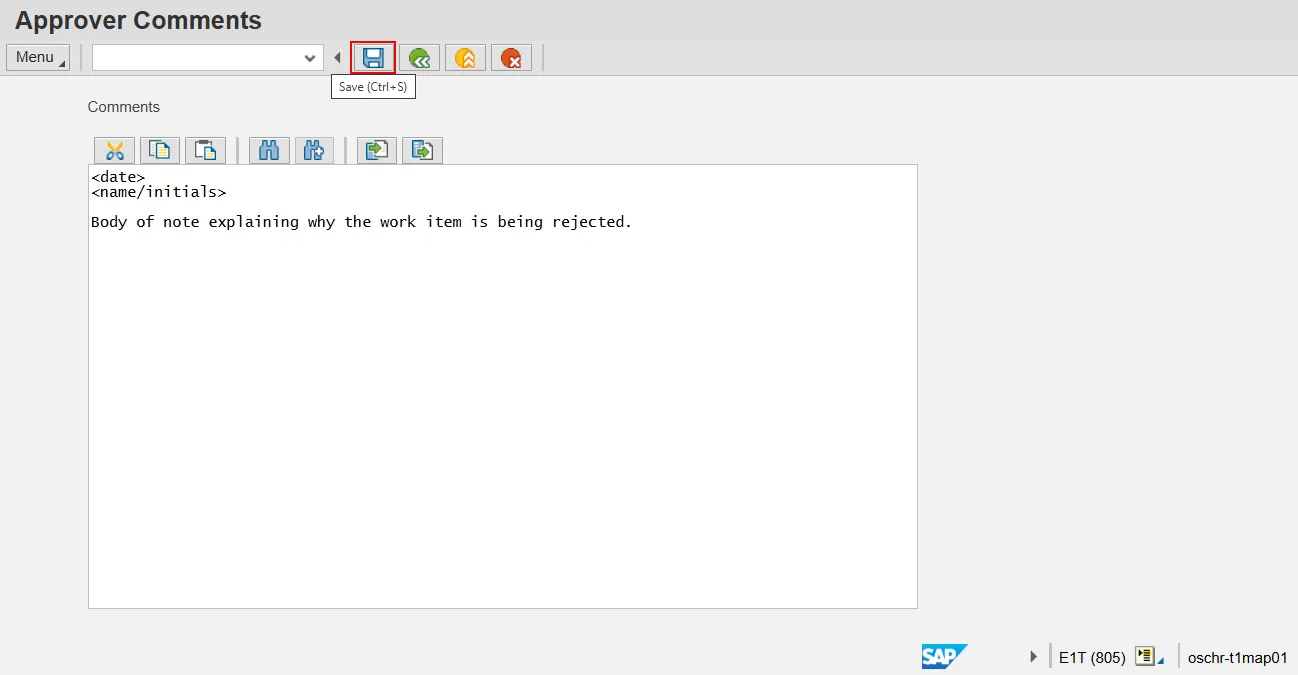
Task: Click the Load local file icon
Action: tap(377, 150)
